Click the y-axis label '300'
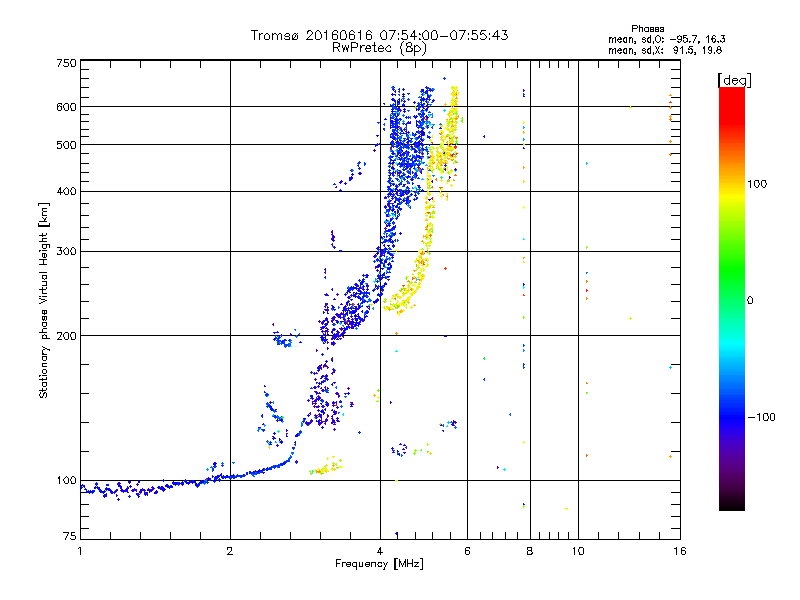 click(66, 251)
